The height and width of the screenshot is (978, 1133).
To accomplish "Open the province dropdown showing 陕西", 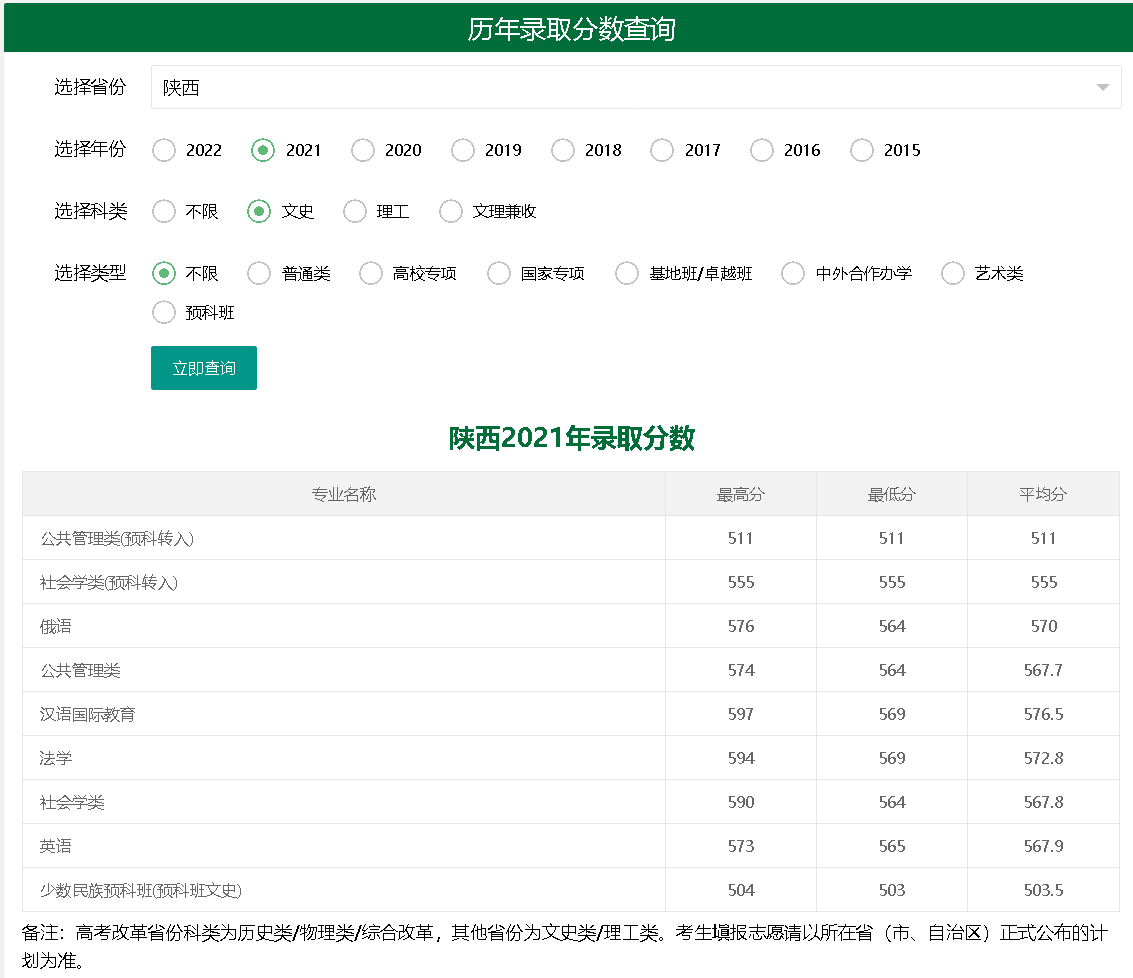I will (636, 87).
